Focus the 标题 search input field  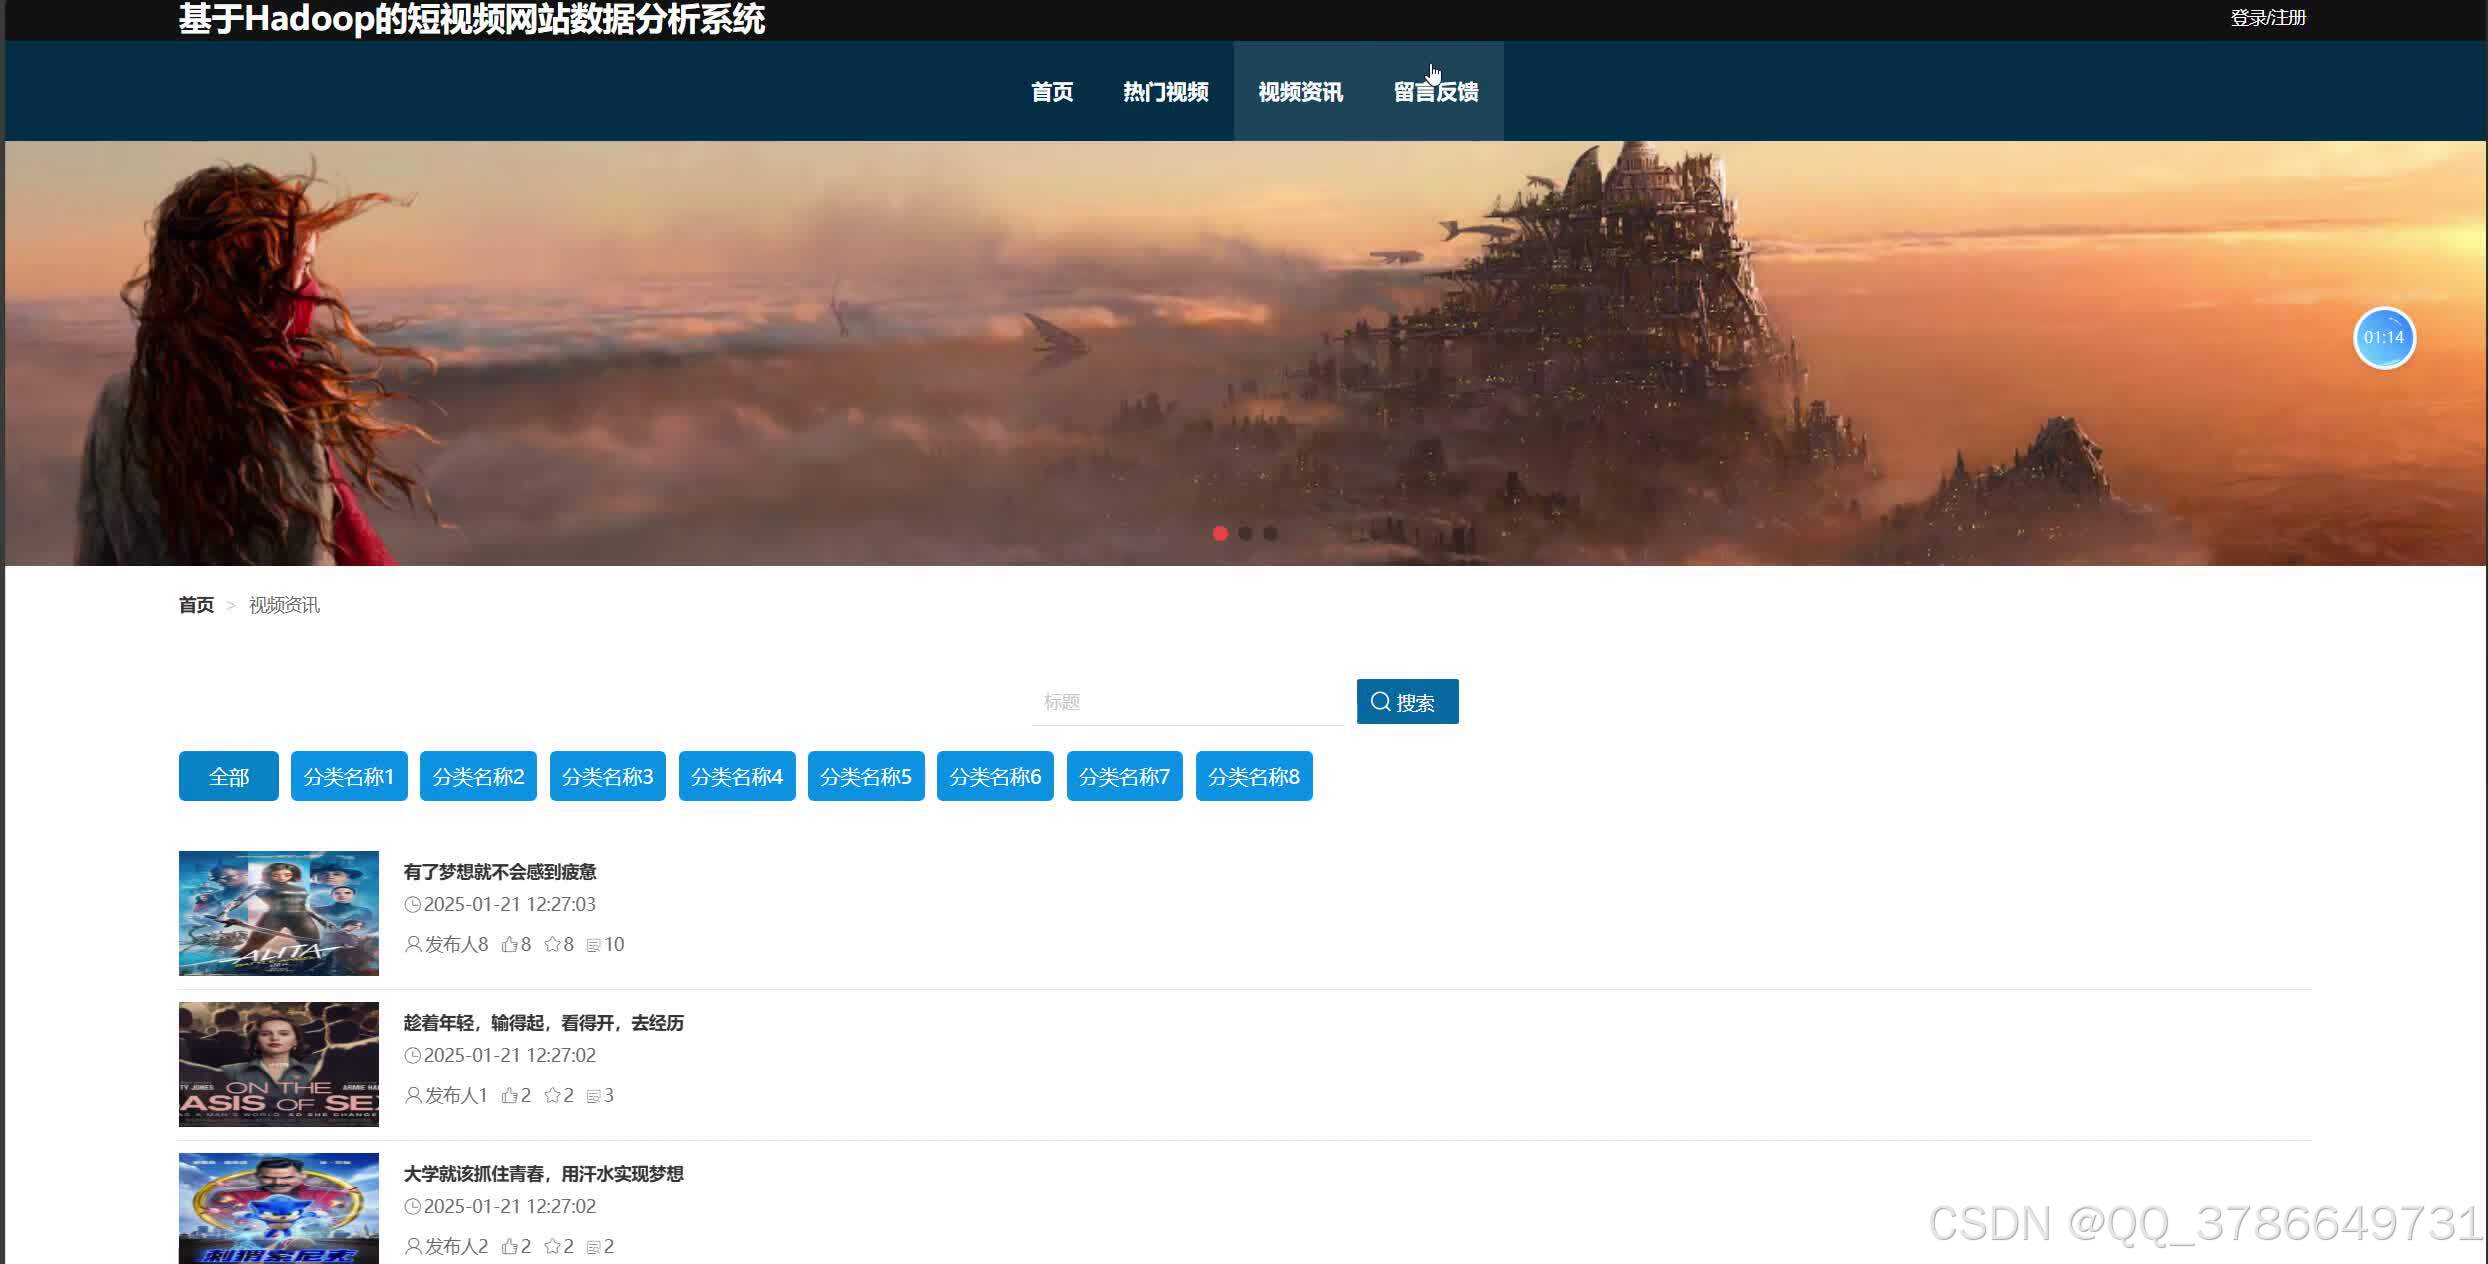(x=1188, y=702)
